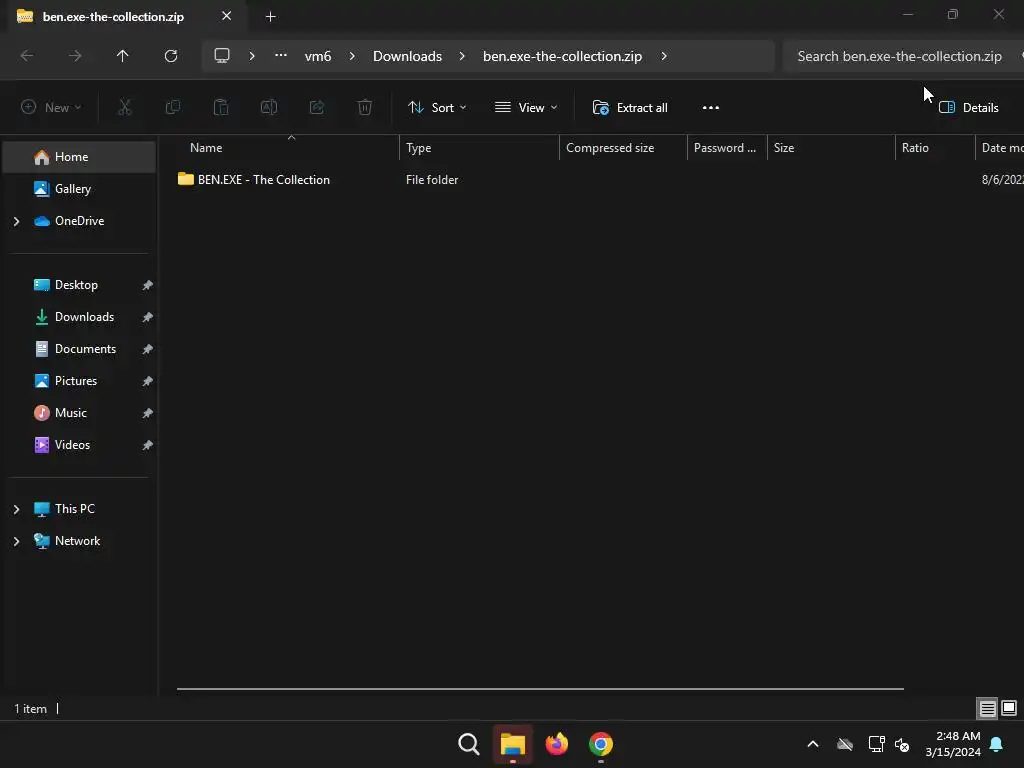Open the Sort dropdown menu
1024x768 pixels.
(x=437, y=107)
